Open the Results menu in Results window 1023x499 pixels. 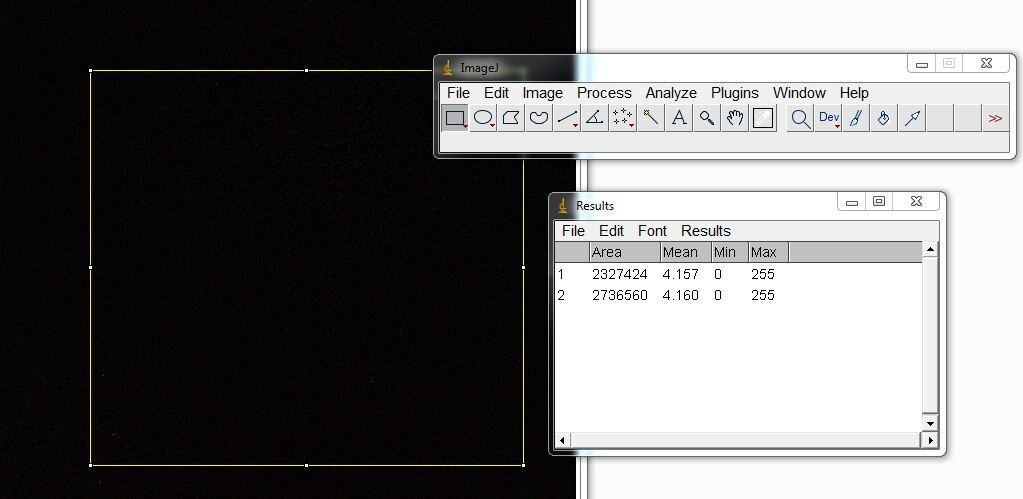[705, 231]
